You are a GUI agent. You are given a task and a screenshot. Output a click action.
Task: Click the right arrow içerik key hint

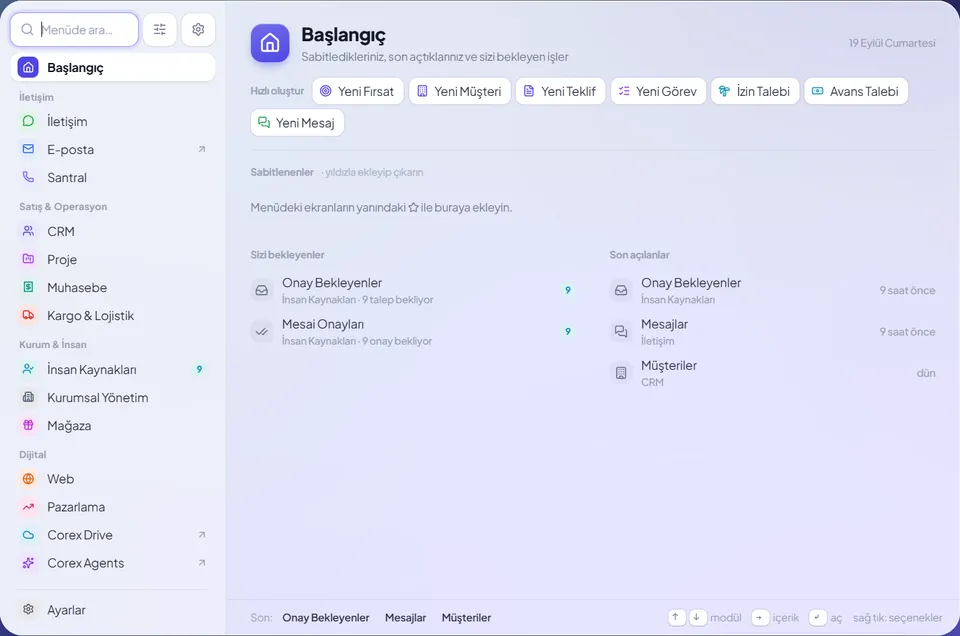[x=759, y=617]
